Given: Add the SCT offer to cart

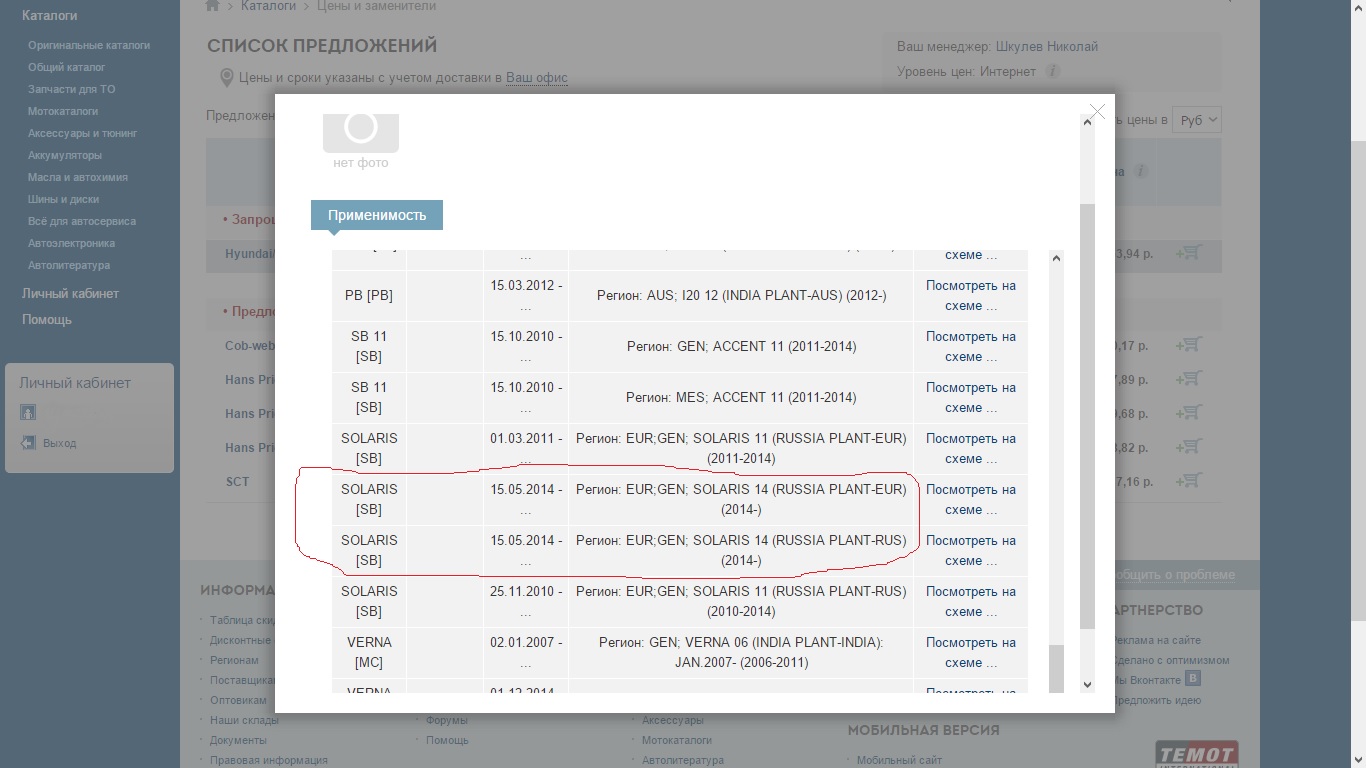Looking at the screenshot, I should pos(1188,481).
